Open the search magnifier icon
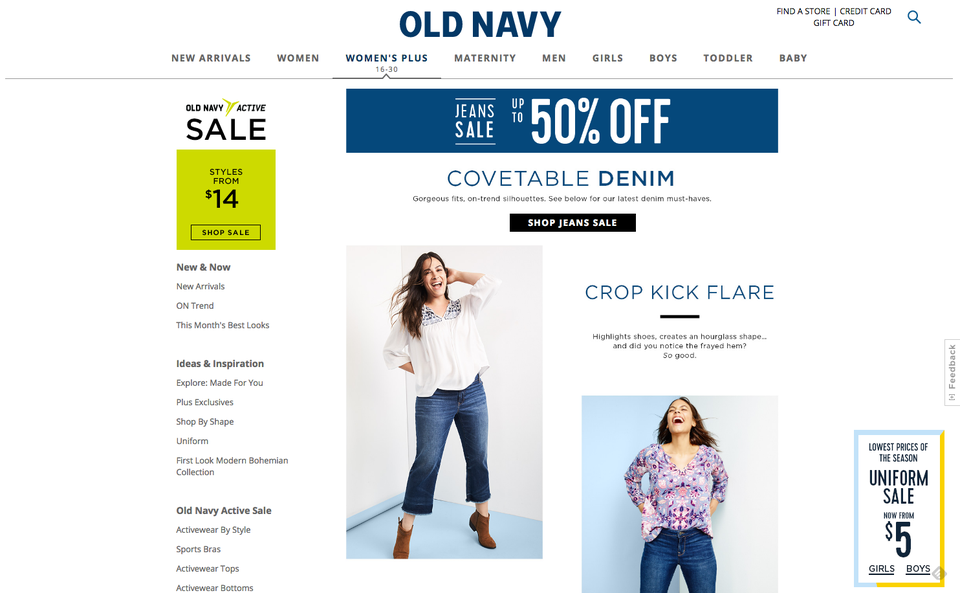The width and height of the screenshot is (960, 593). click(913, 17)
